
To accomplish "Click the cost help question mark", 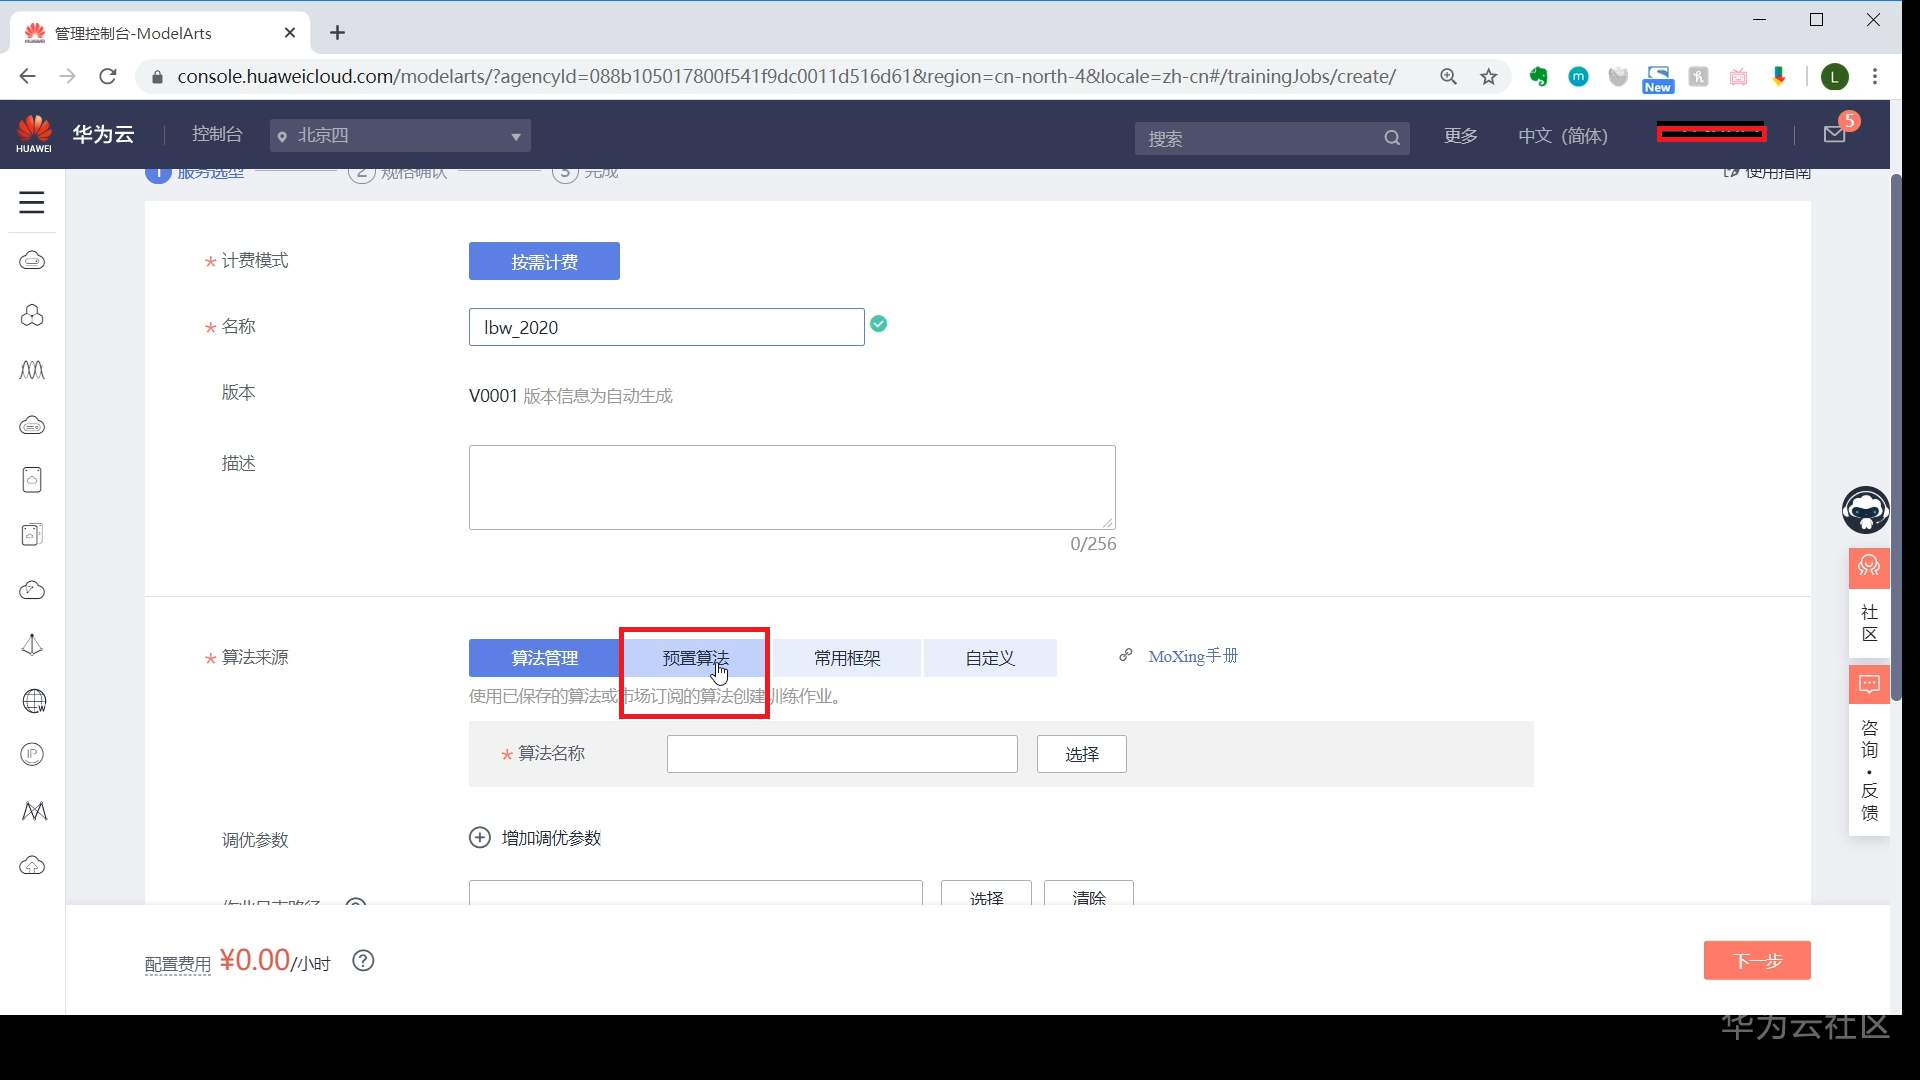I will pos(363,961).
